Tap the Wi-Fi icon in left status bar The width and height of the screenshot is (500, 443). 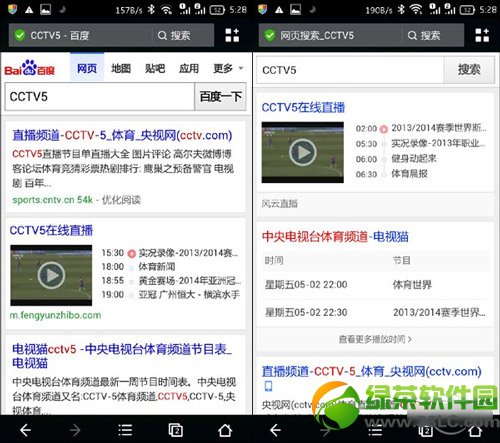tap(166, 10)
